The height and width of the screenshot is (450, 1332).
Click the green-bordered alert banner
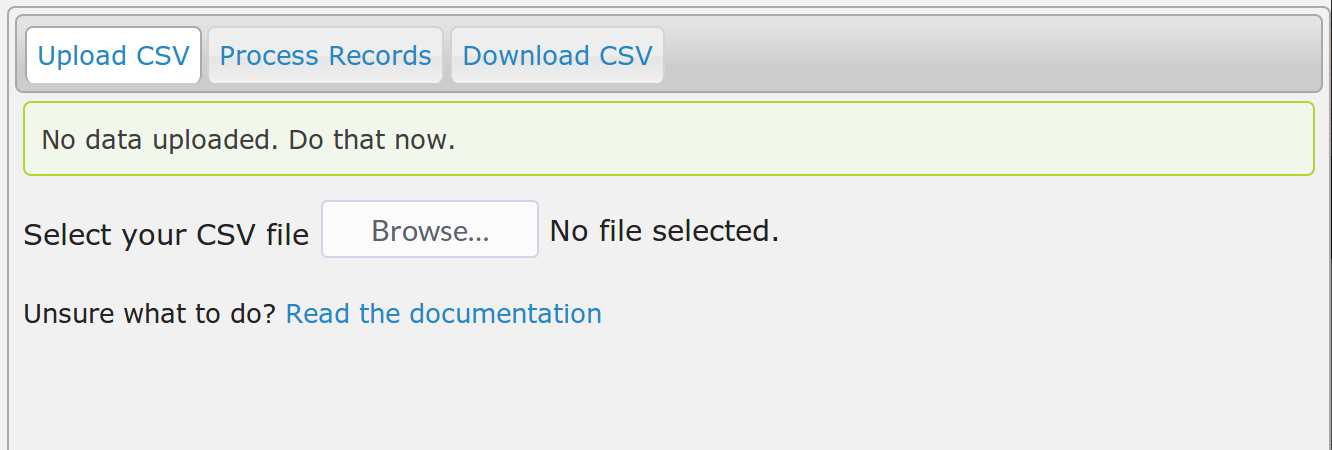point(668,139)
